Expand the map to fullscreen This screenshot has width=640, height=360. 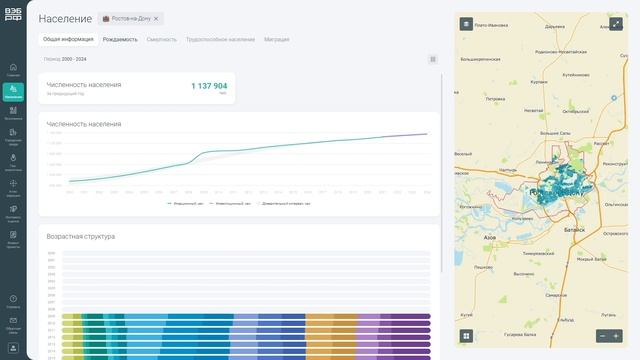[x=616, y=24]
